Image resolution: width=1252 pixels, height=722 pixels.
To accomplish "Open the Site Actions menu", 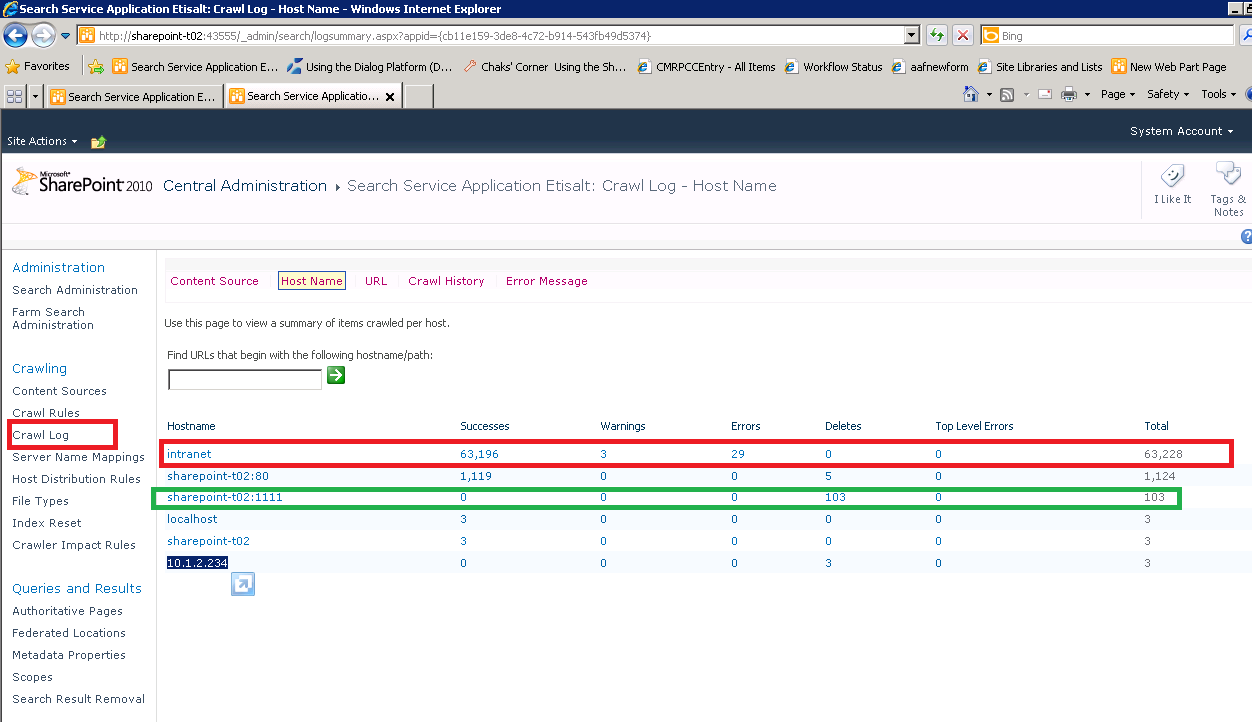I will (38, 141).
